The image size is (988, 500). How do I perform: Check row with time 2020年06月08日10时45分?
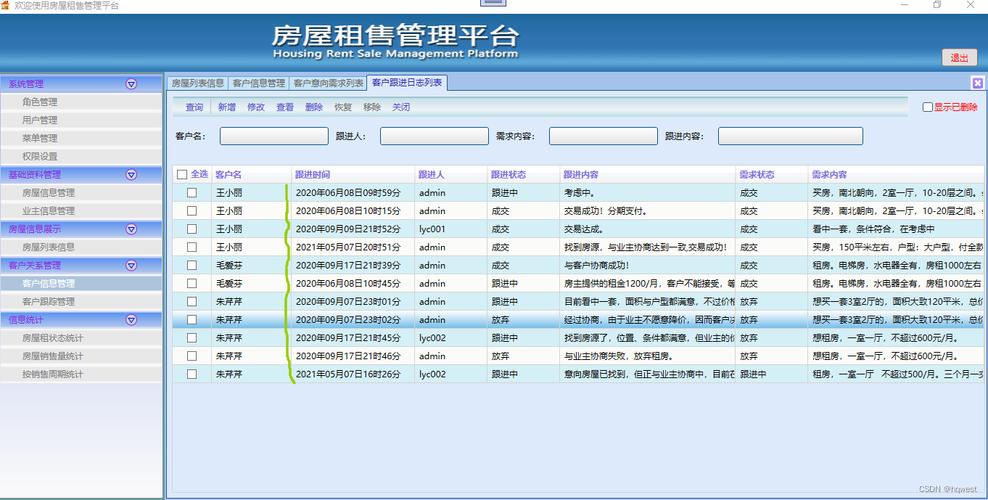click(x=192, y=284)
